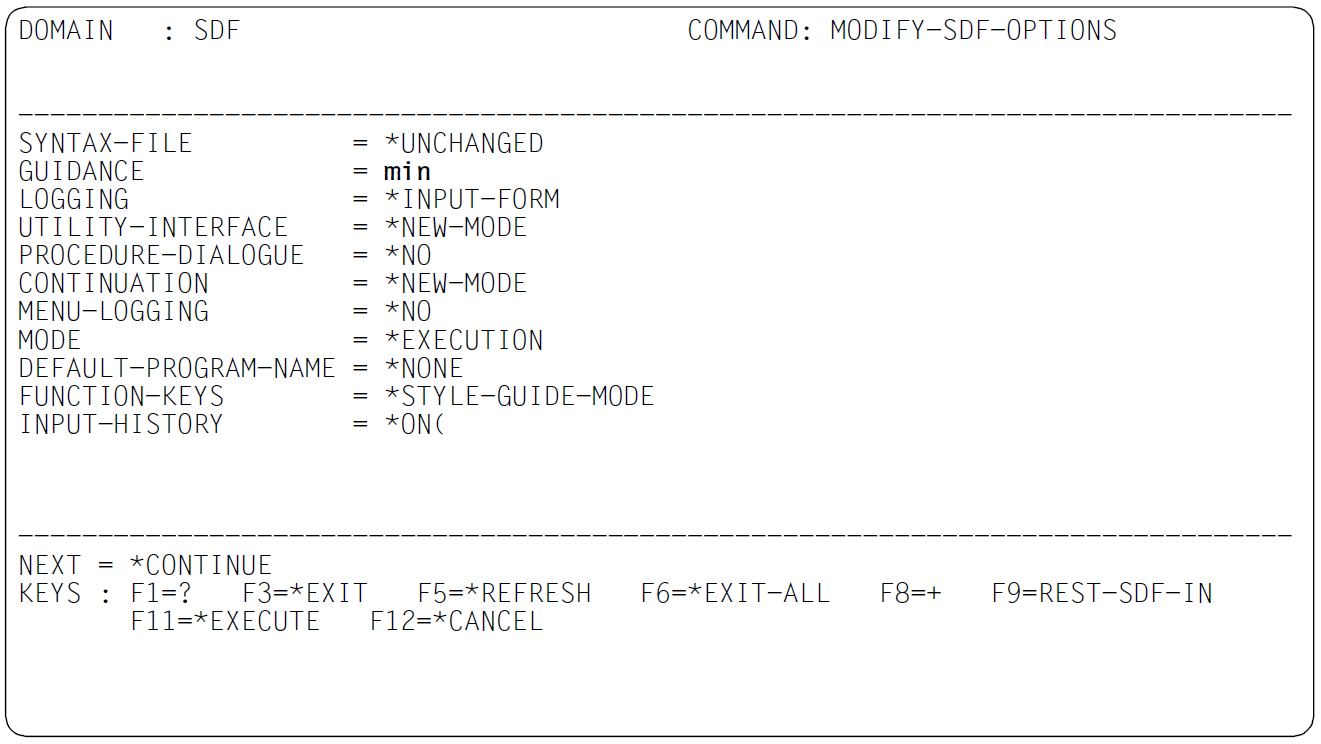Viewport: 1321px width, 744px height.
Task: Click the PROCEDURE-DIALOGUE value *NO
Action: (x=408, y=255)
